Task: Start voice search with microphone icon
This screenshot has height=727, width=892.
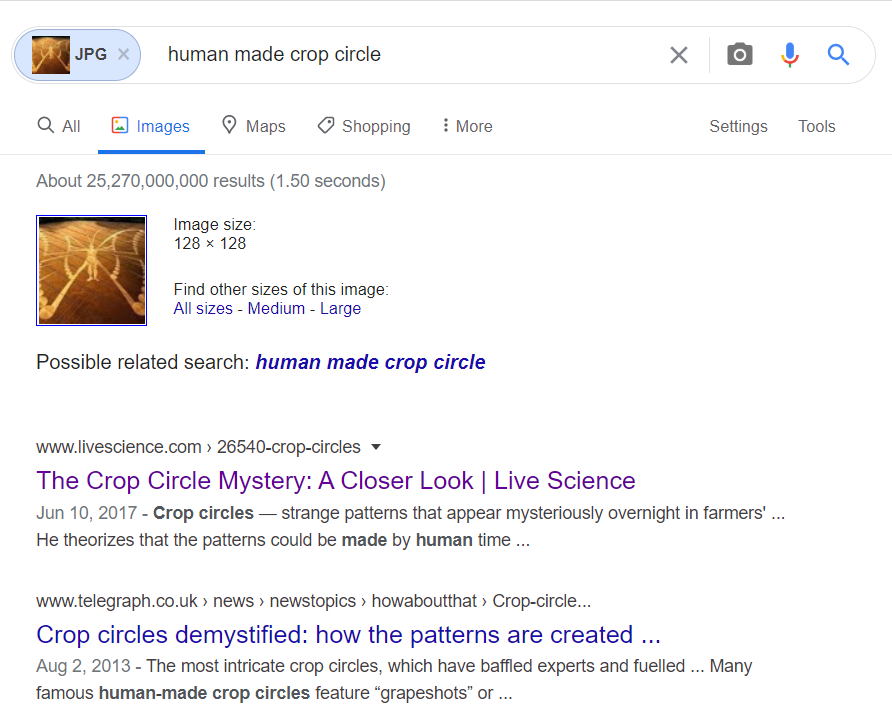Action: 790,55
